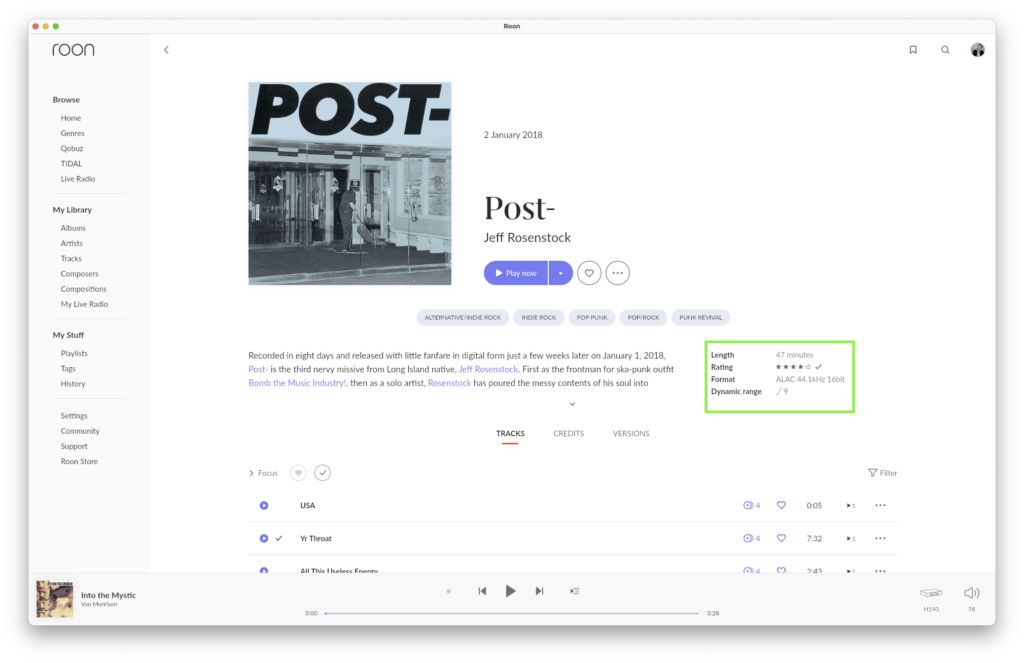Viewport: 1024px width, 663px height.
Task: Open Qobuz in the sidebar
Action: pyautogui.click(x=72, y=148)
